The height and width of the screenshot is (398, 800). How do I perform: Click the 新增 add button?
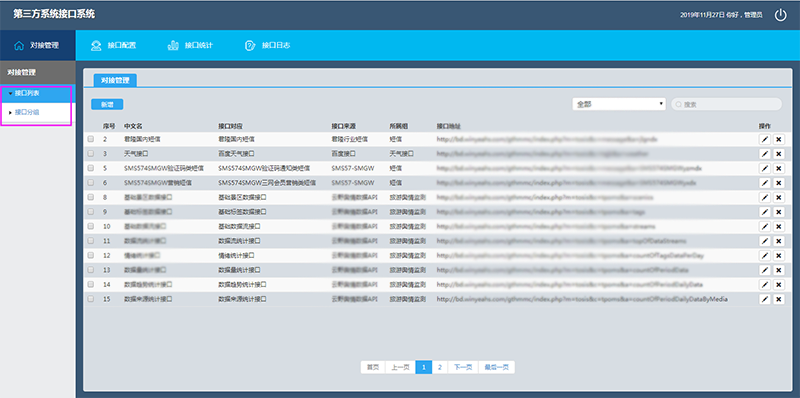[107, 104]
